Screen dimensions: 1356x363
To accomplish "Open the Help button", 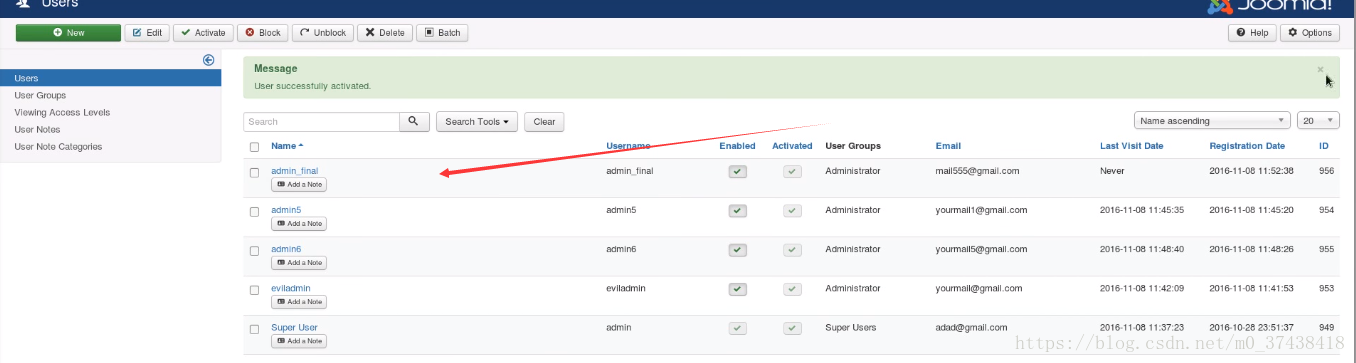I will pyautogui.click(x=1252, y=33).
